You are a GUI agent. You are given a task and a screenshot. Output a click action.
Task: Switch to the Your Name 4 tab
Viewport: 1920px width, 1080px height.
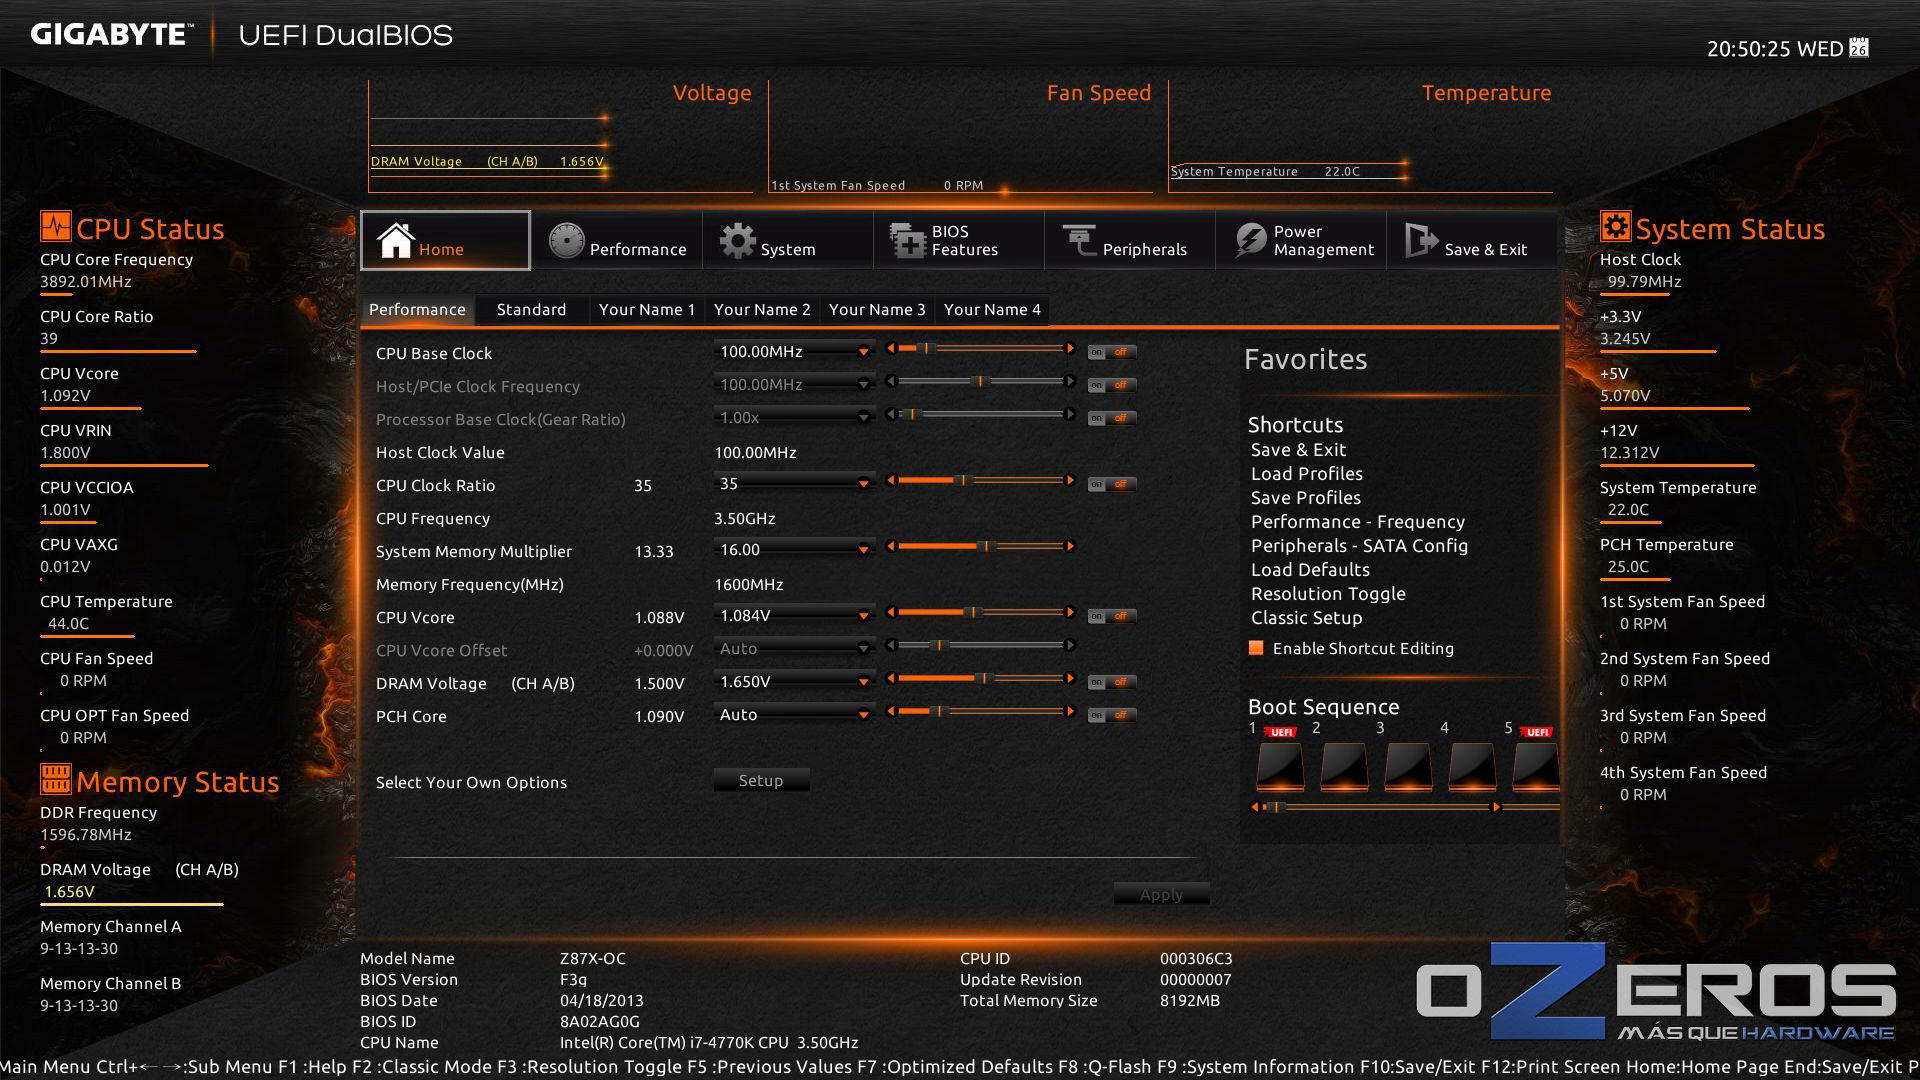[992, 309]
